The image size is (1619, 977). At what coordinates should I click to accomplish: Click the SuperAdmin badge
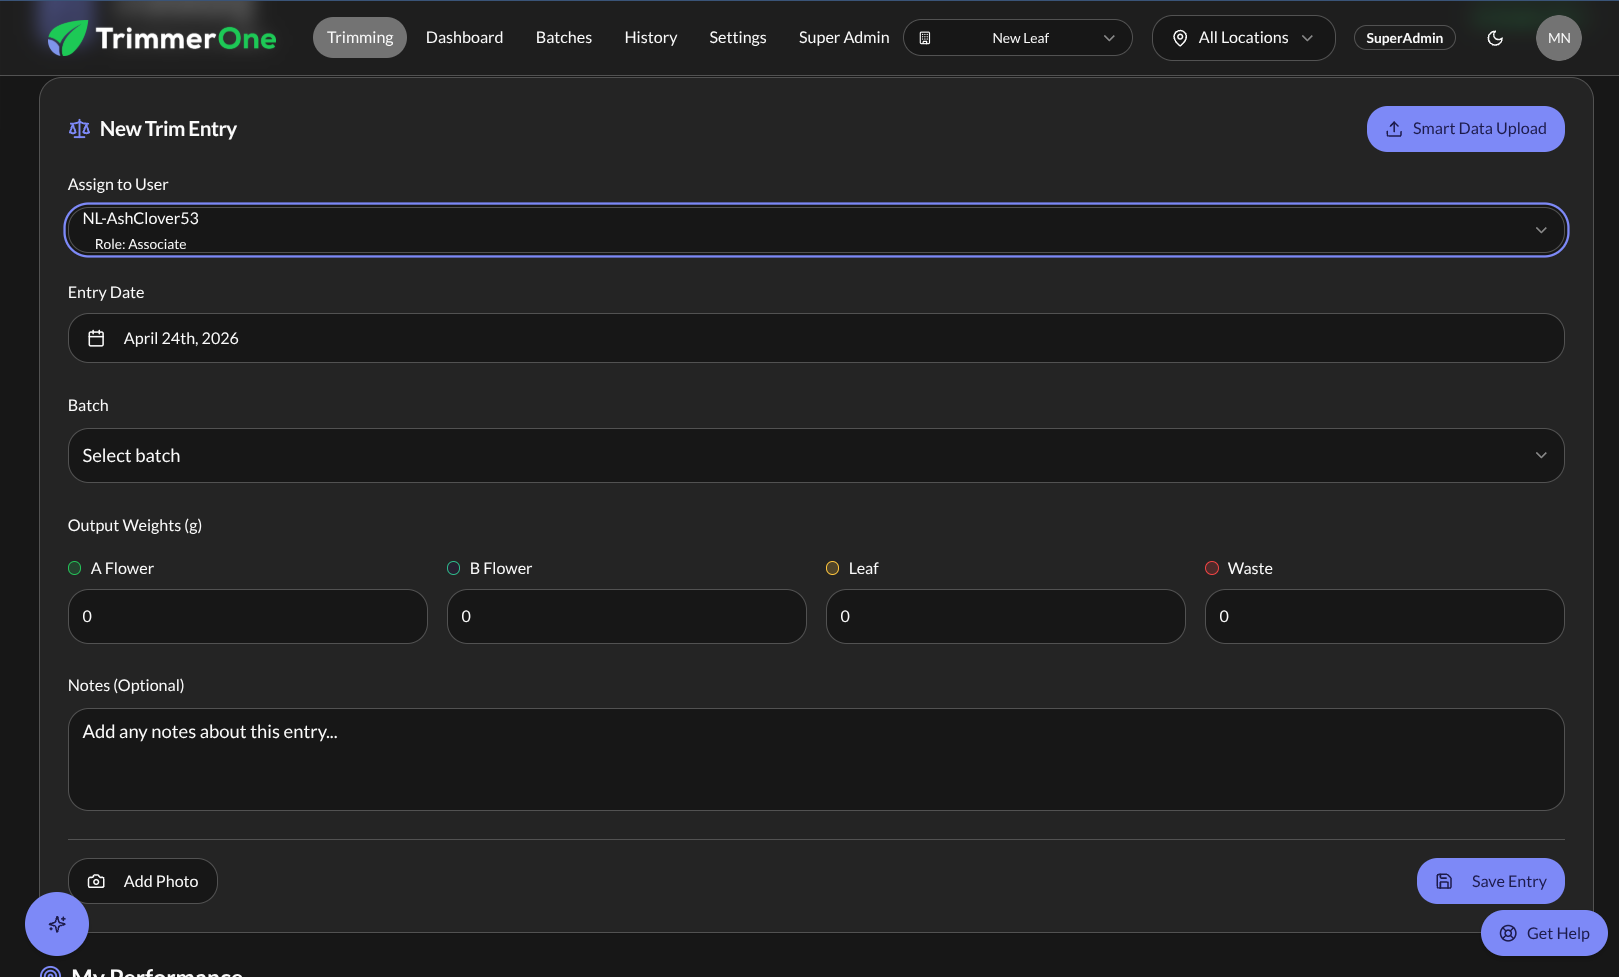[1404, 37]
